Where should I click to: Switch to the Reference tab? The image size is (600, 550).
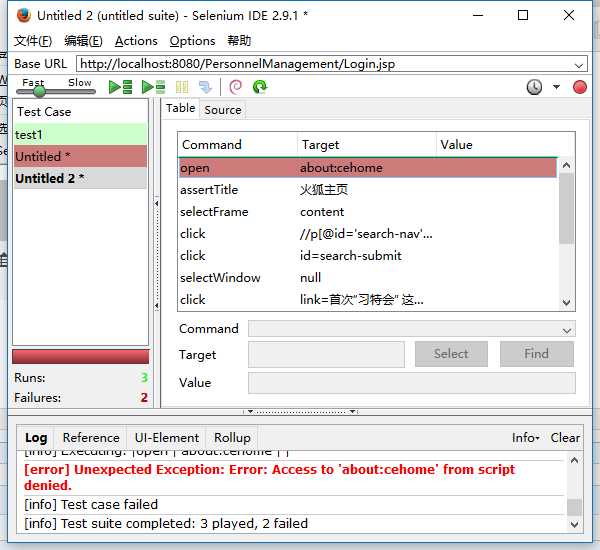[91, 438]
